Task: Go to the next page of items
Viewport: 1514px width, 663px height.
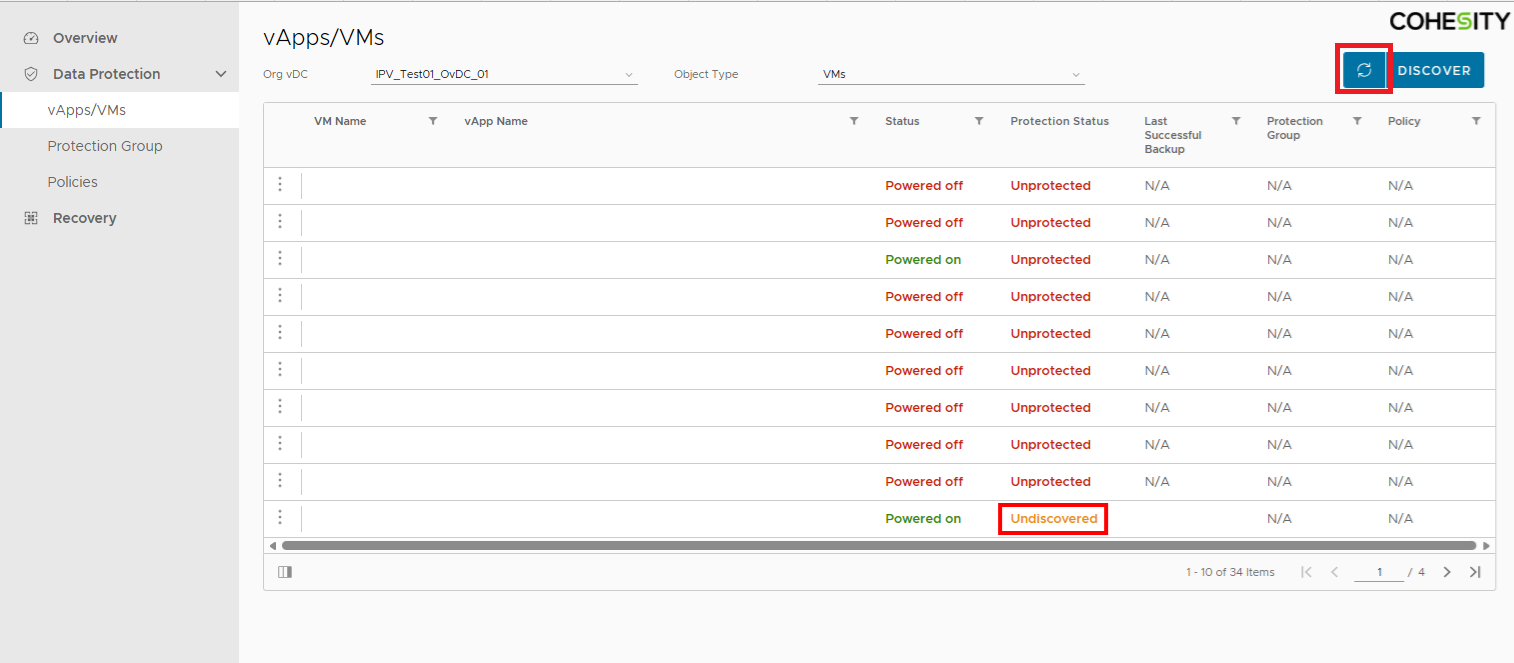Action: 1447,572
